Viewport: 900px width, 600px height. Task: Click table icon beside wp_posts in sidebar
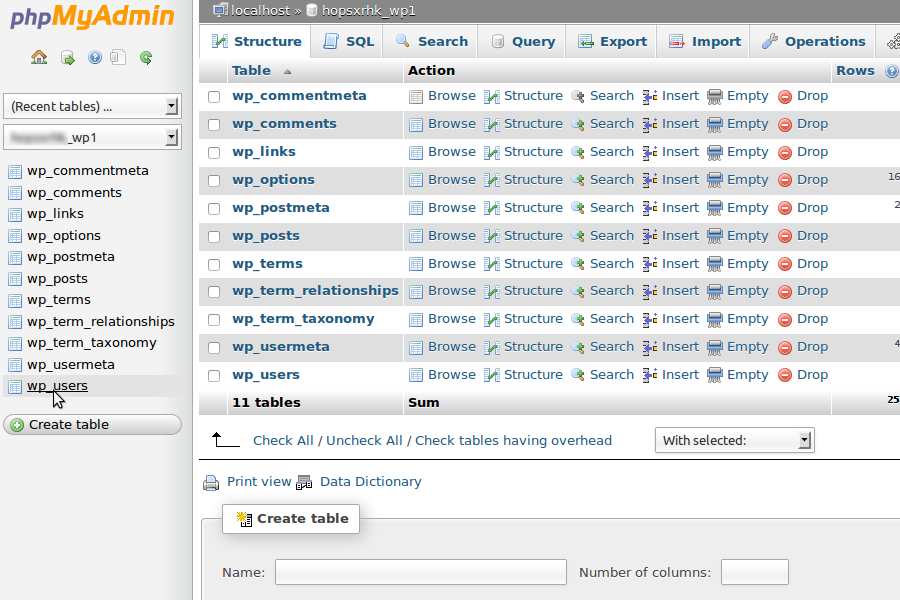[x=15, y=280]
